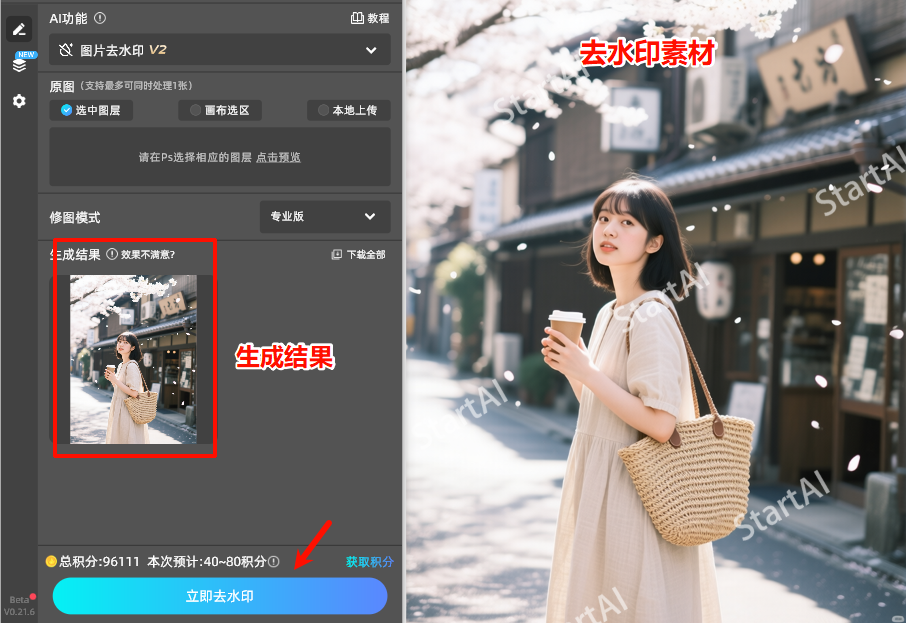Click the 点击预览 link
This screenshot has width=906, height=623.
278,157
